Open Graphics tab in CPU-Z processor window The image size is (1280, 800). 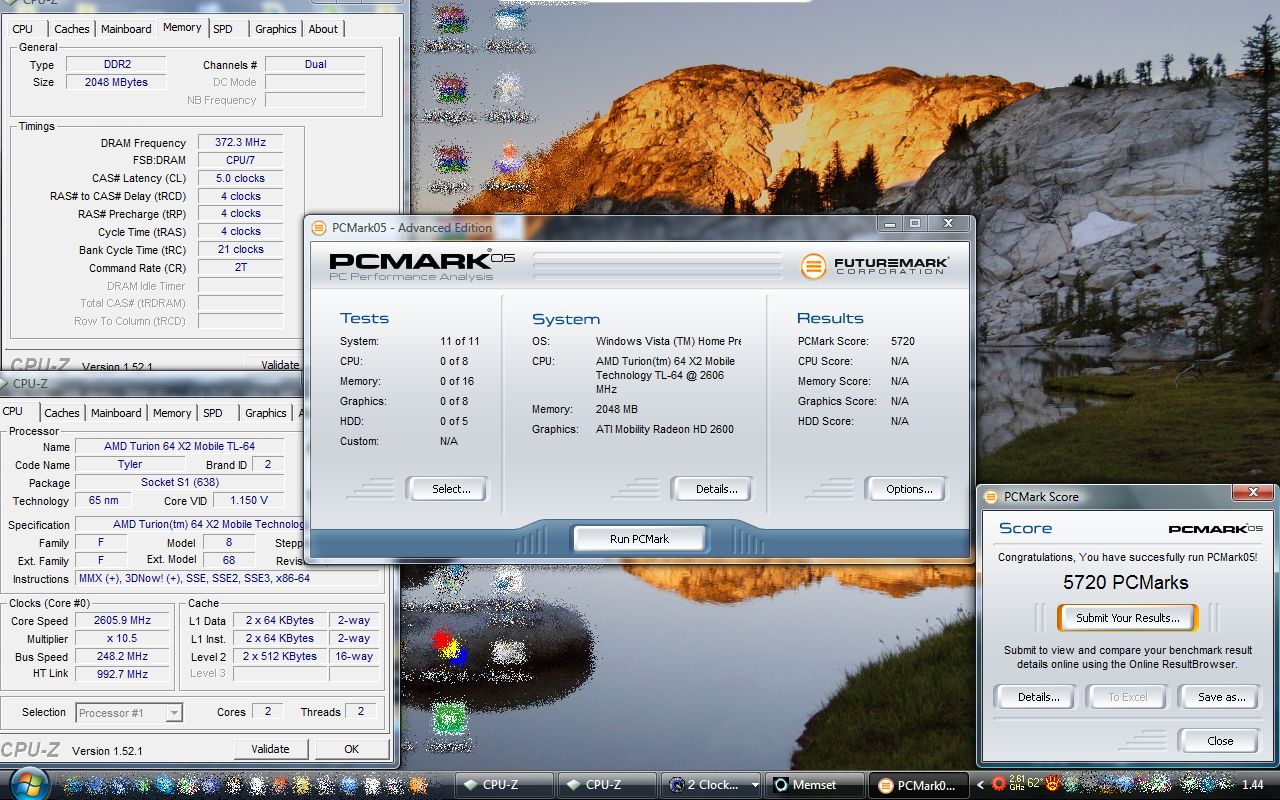click(x=265, y=413)
